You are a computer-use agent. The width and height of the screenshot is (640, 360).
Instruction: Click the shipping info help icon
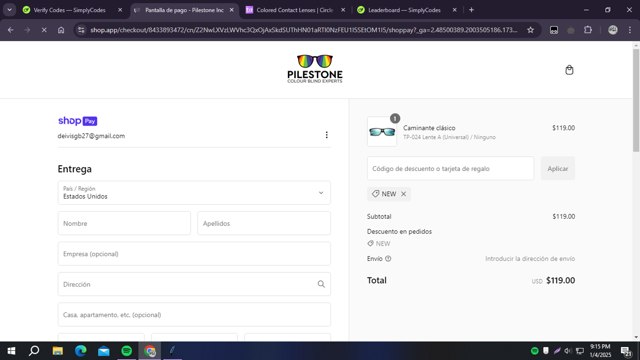point(388,259)
